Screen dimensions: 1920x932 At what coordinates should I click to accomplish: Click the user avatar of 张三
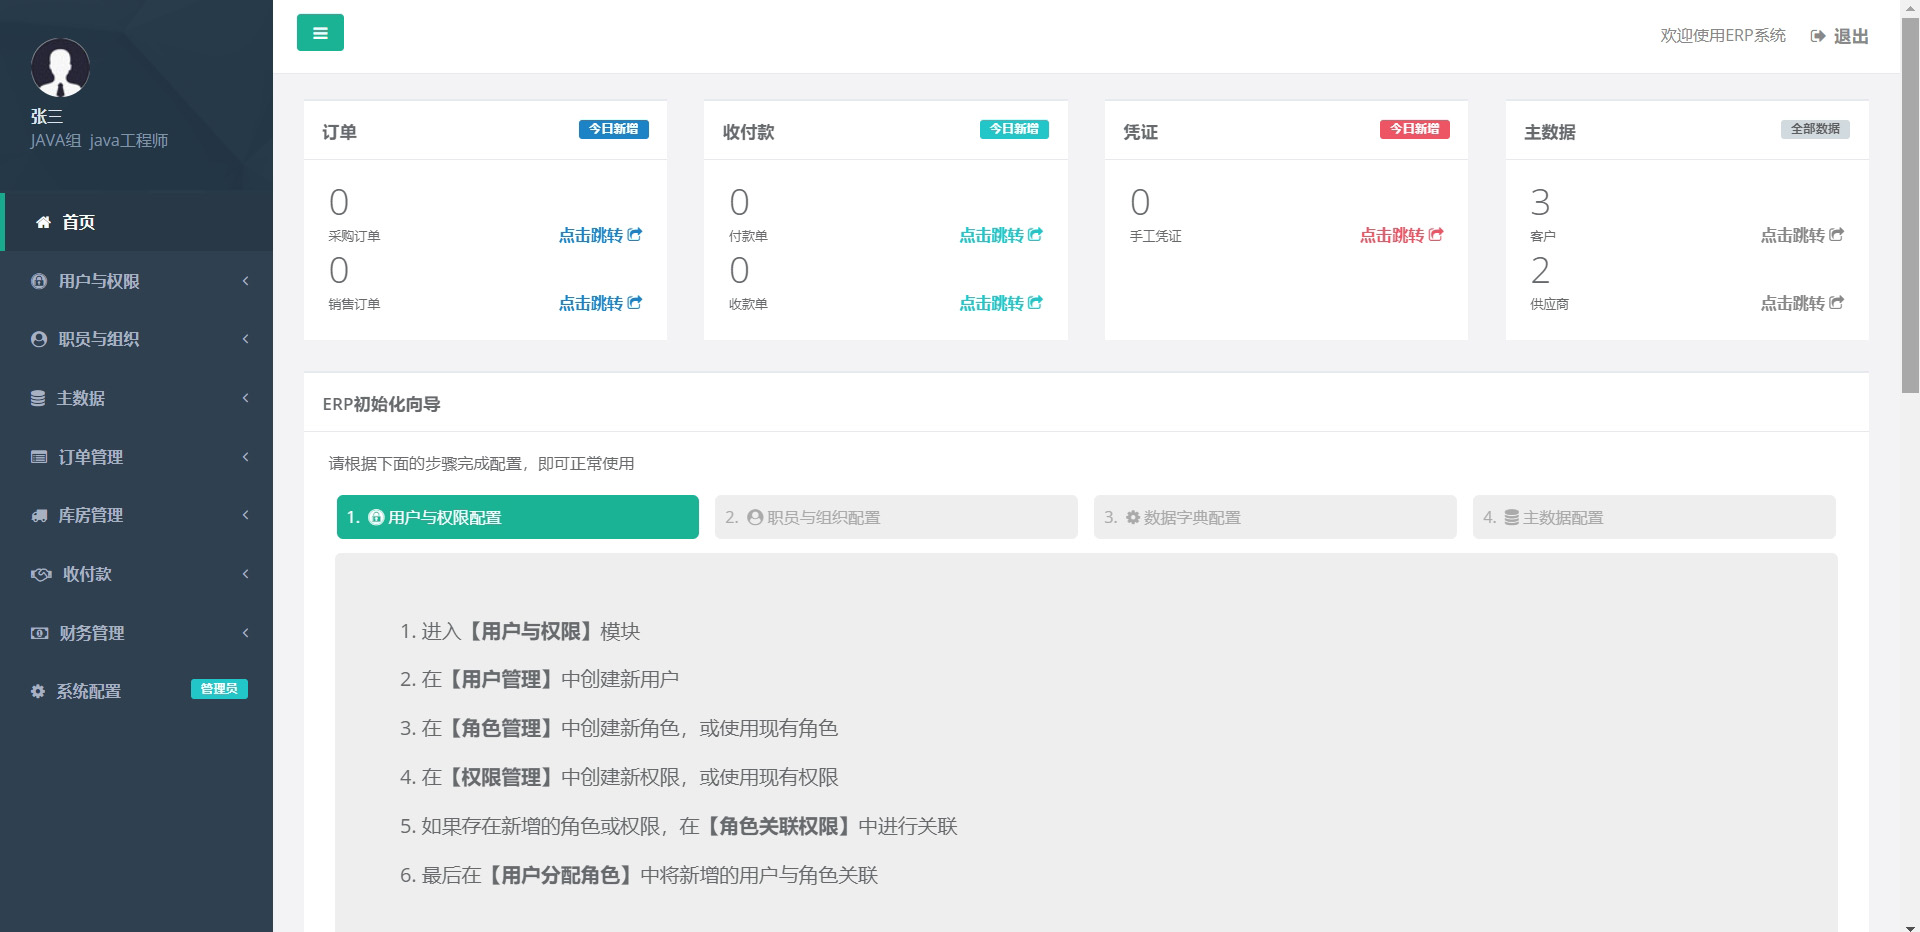tap(60, 67)
